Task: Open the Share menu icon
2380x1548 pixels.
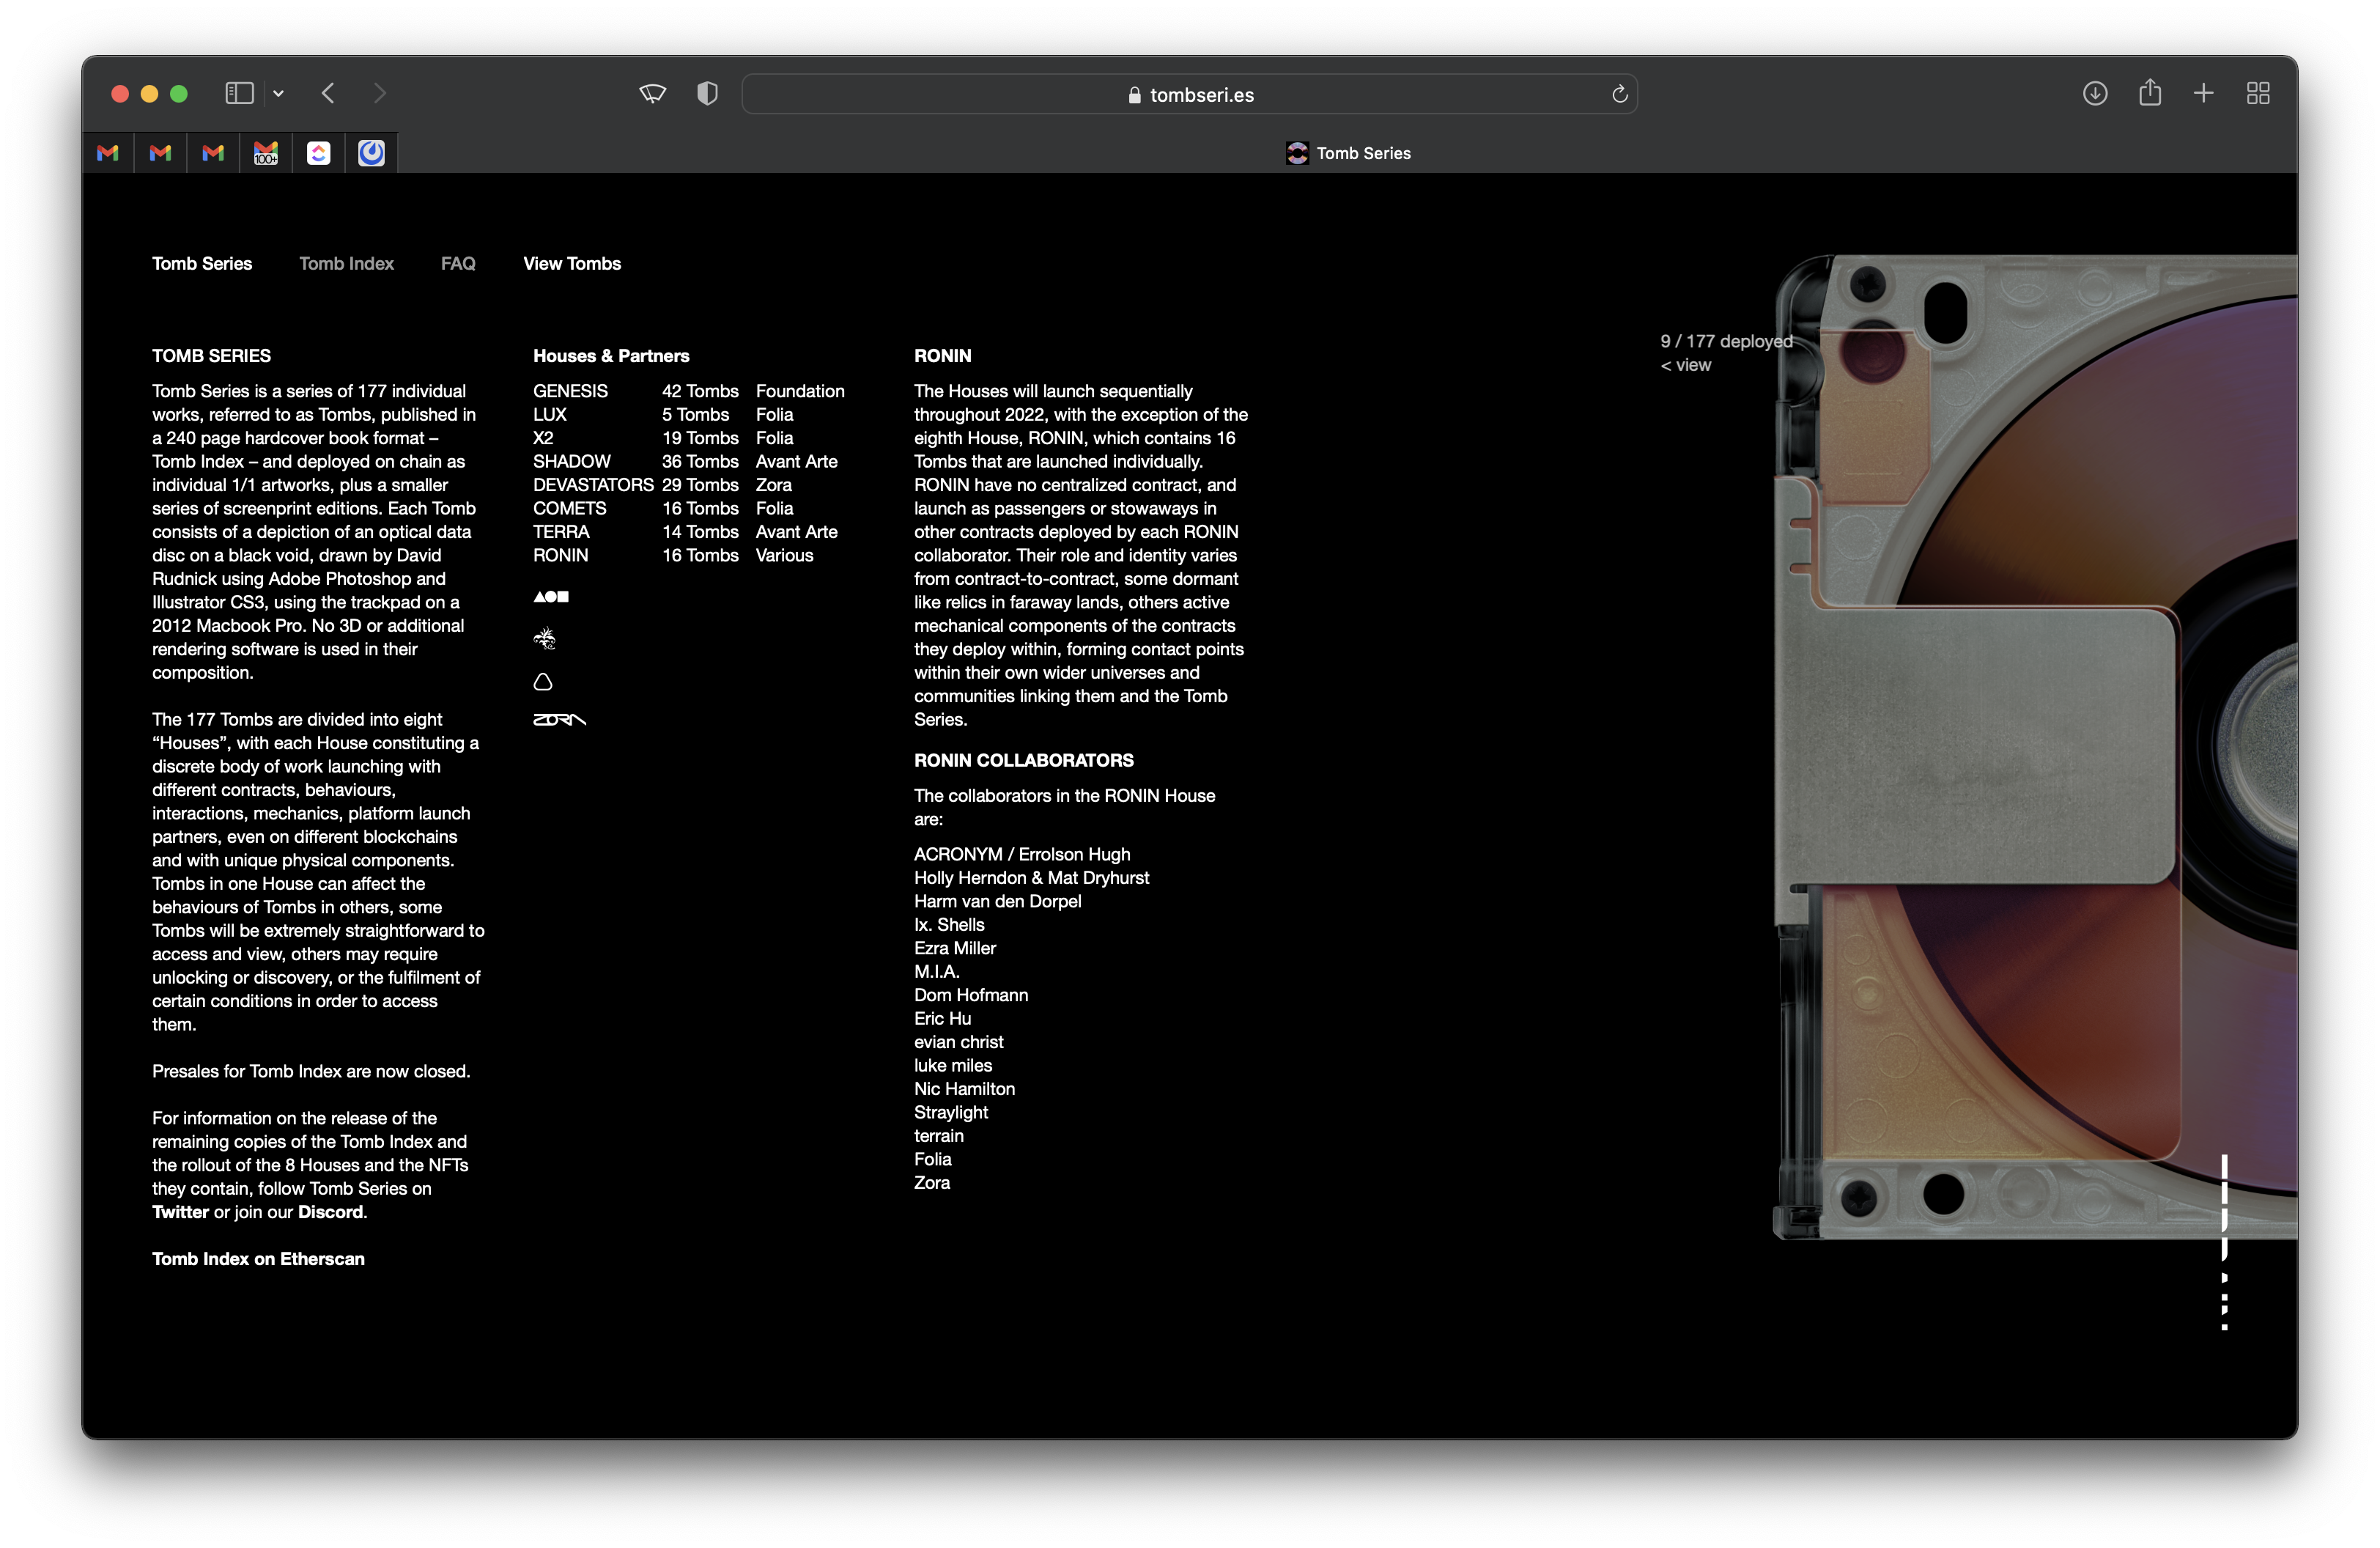Action: (2150, 93)
